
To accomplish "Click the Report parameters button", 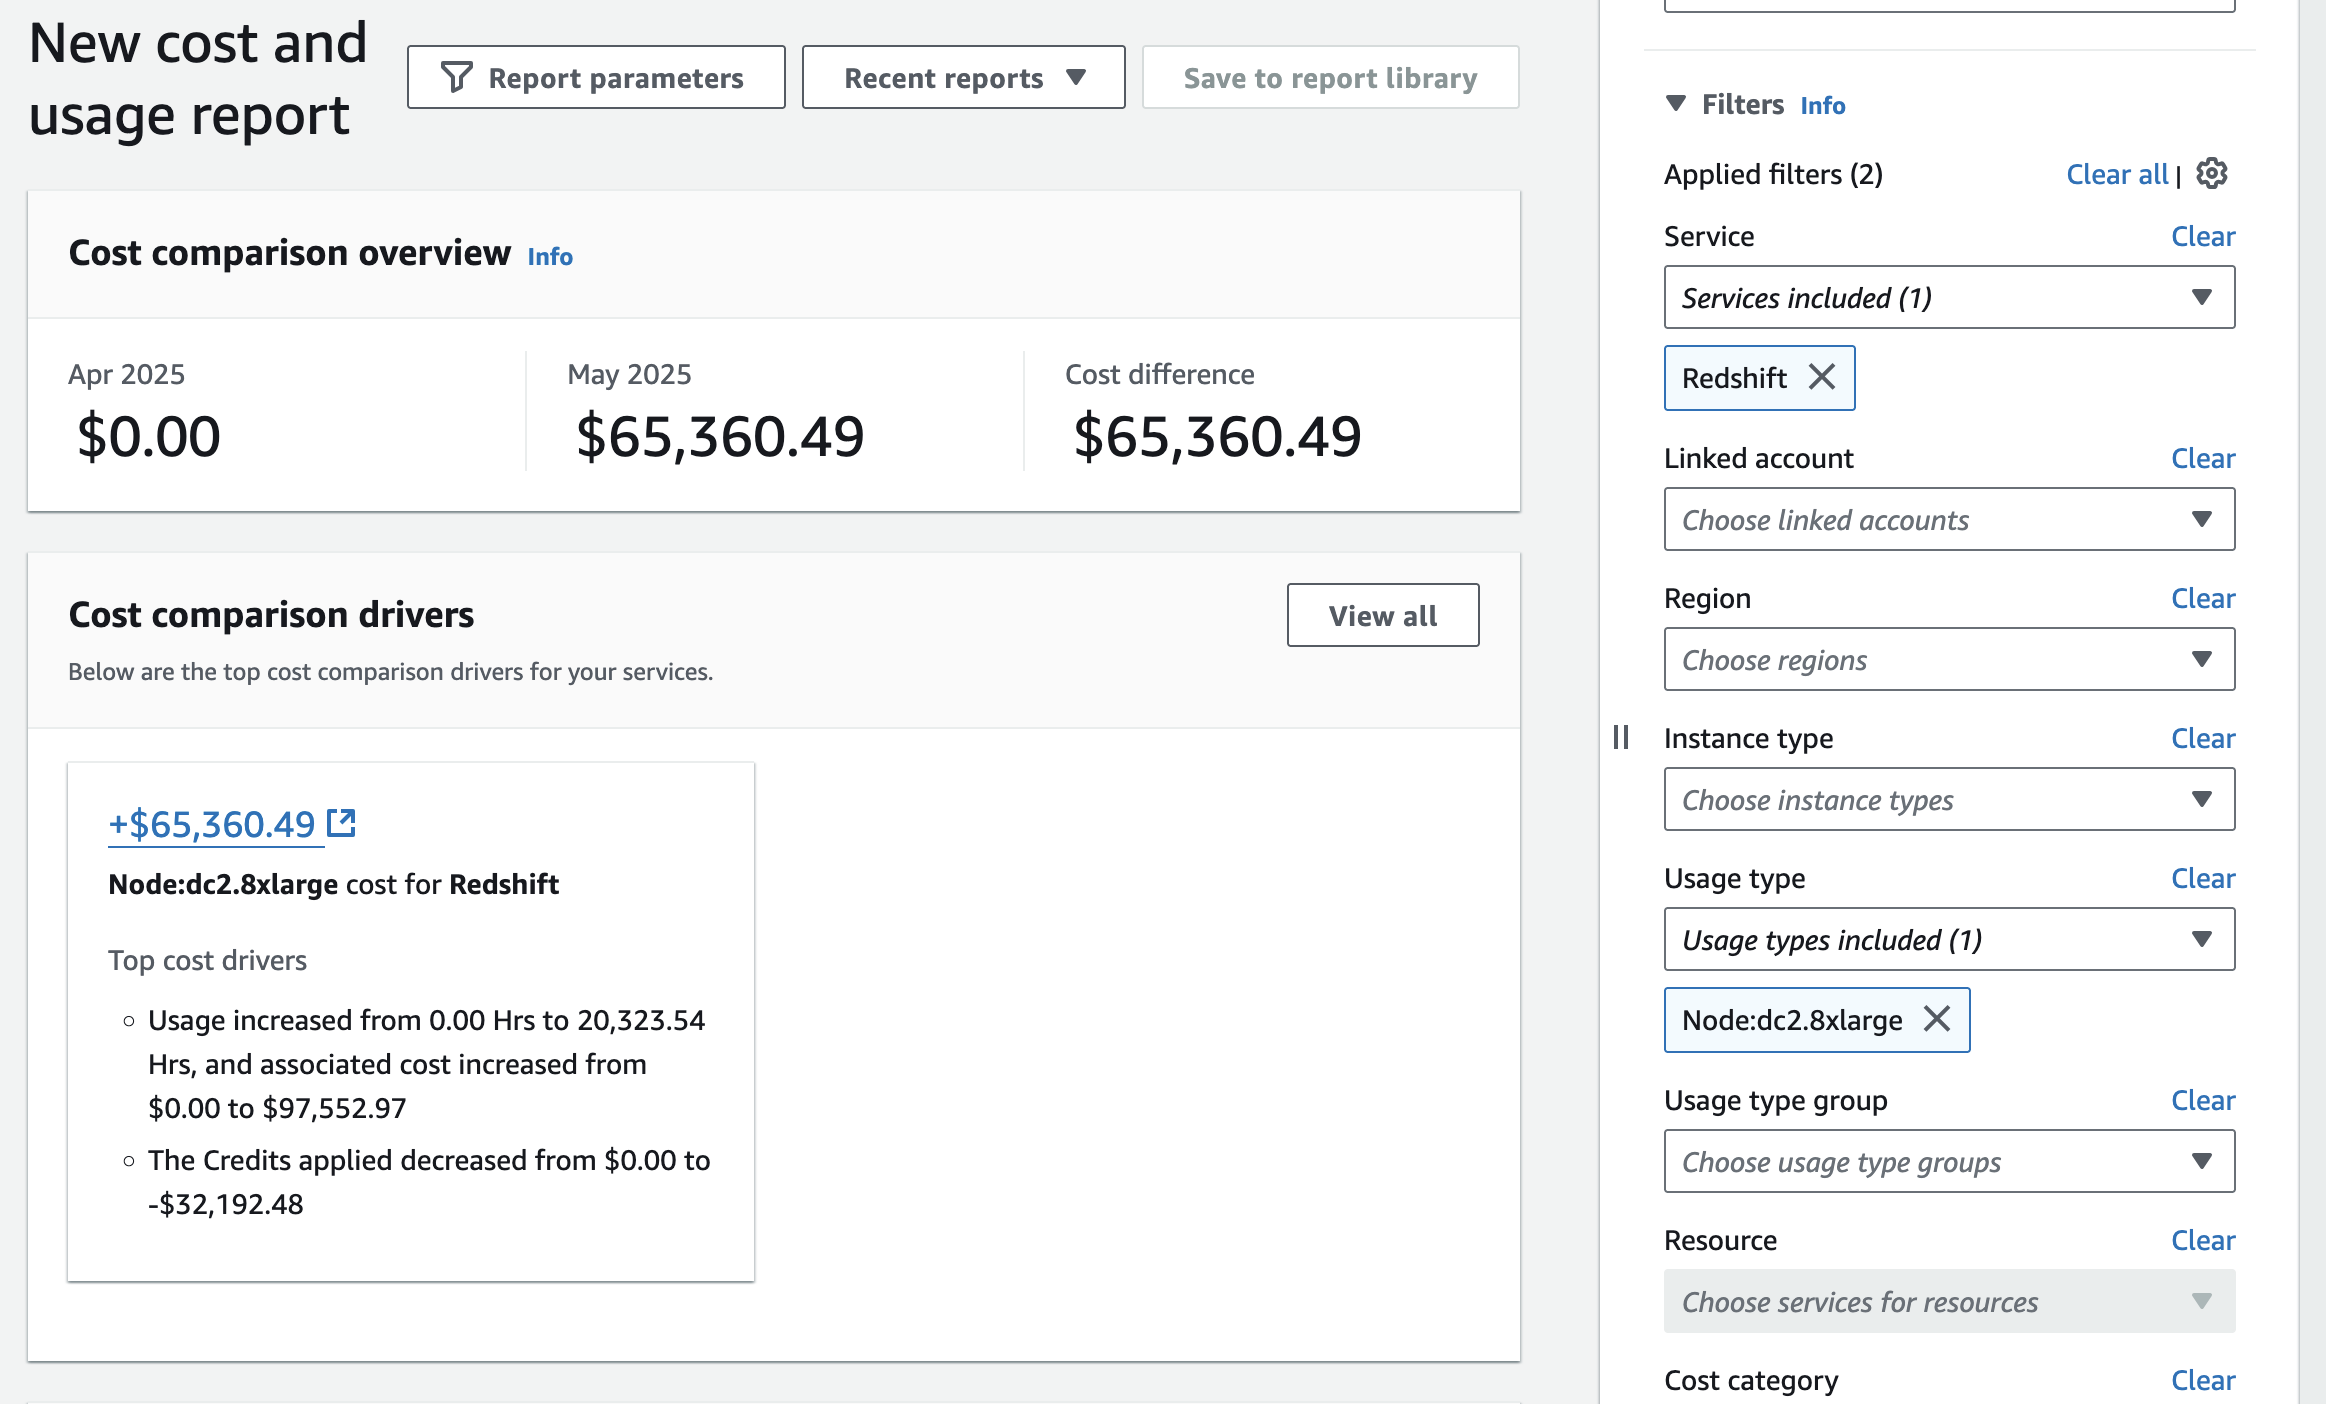I will point(596,77).
